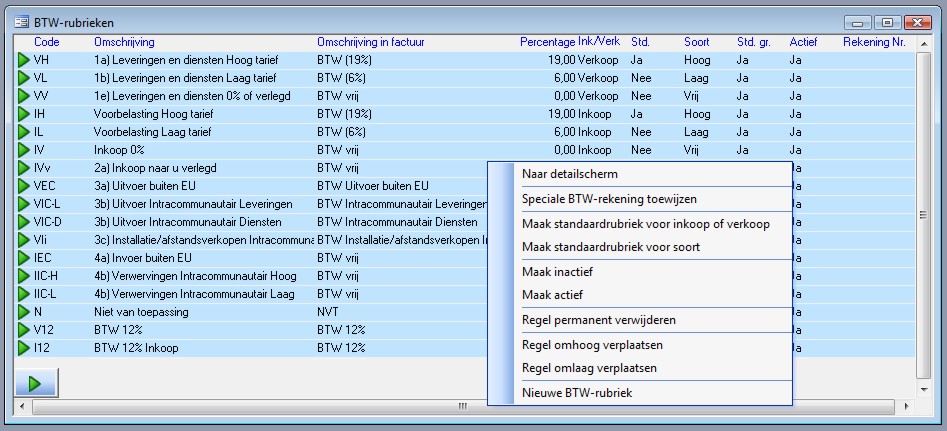Select the green arrow next to code IH
This screenshot has height=431, width=947.
24,114
